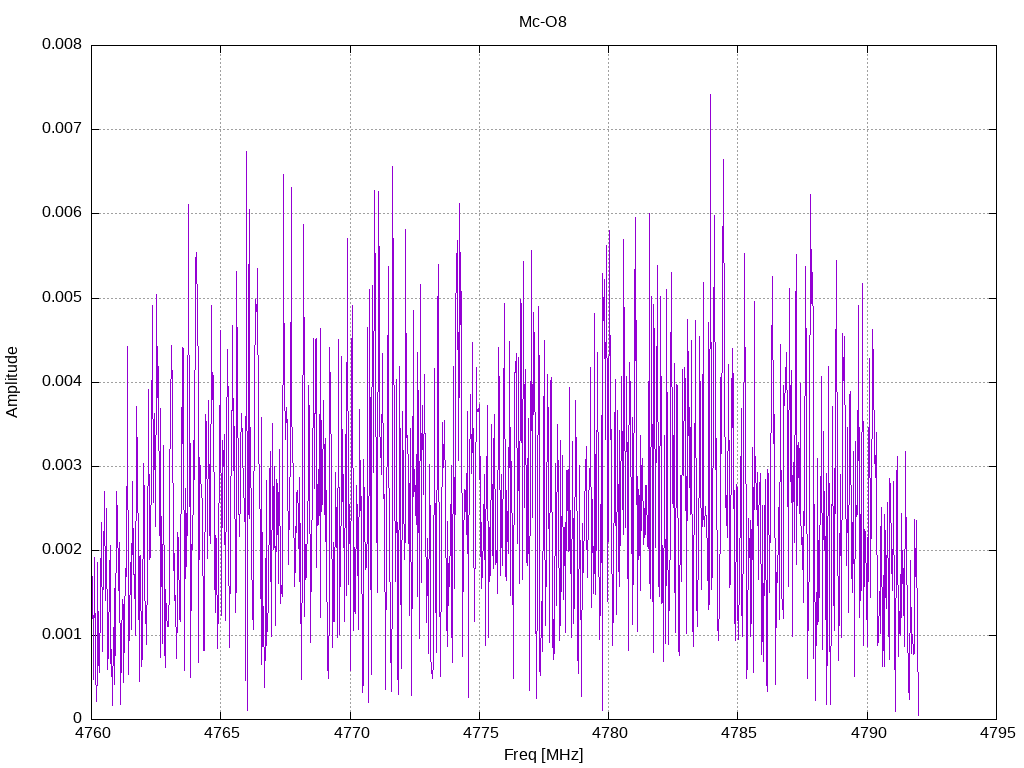Click the 4770 x-axis tick label
Viewport: 1024px width, 768px height.
tap(351, 733)
